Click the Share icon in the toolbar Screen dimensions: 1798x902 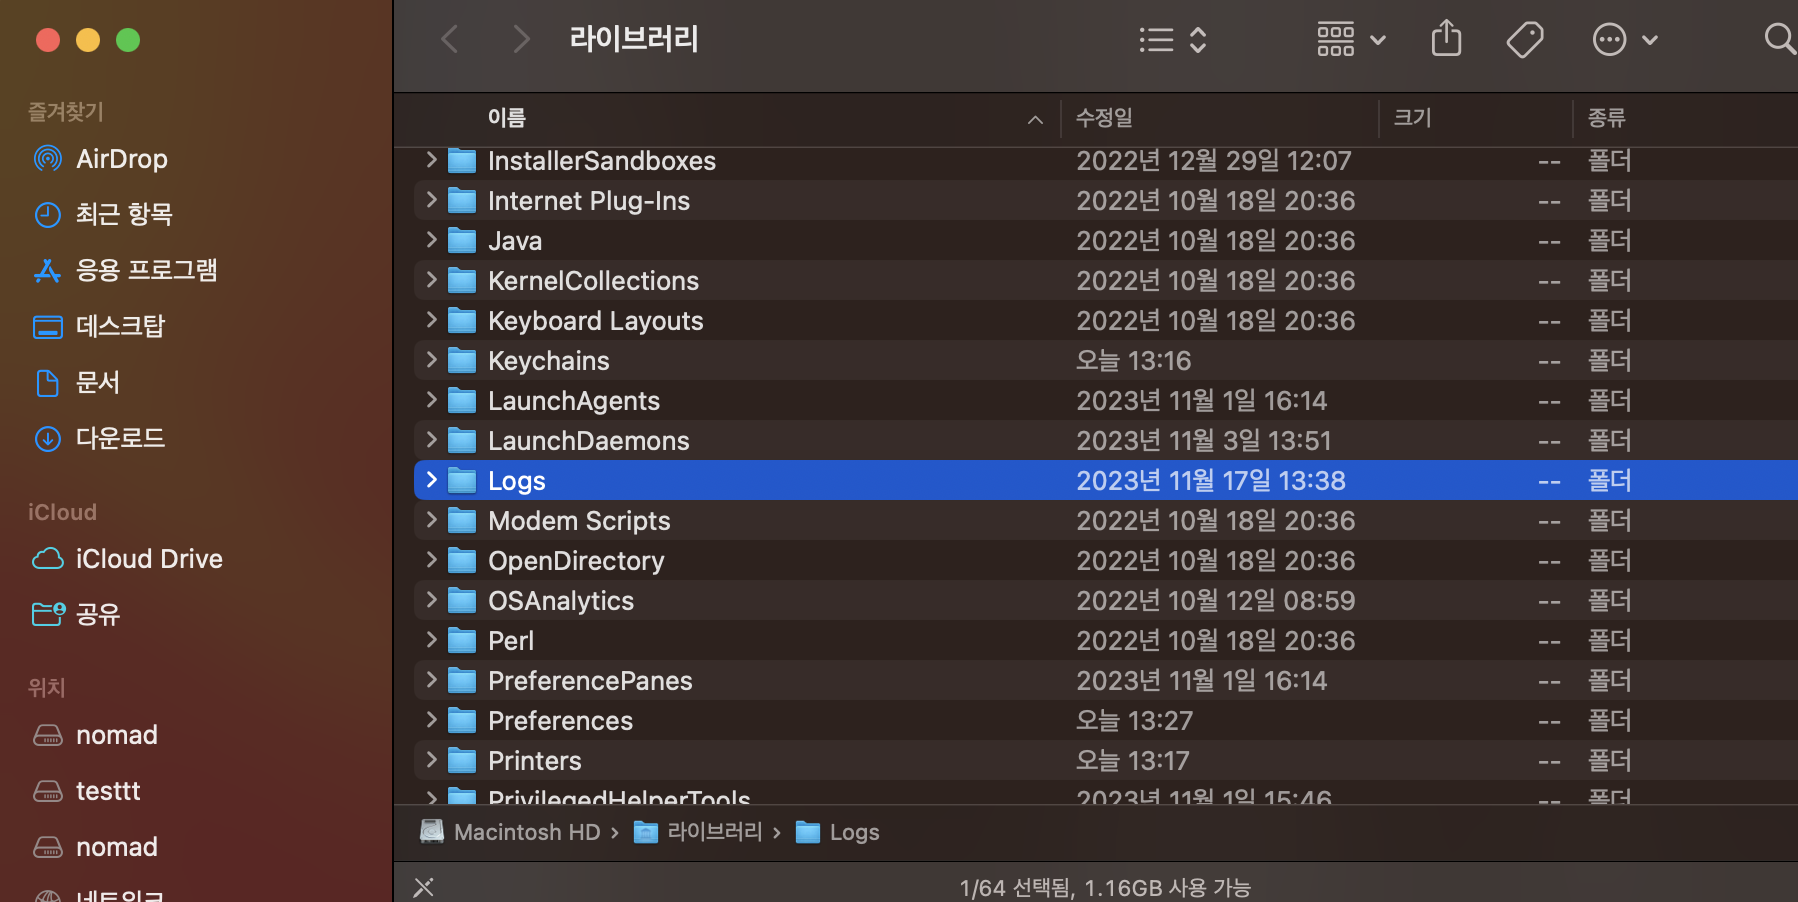point(1446,39)
